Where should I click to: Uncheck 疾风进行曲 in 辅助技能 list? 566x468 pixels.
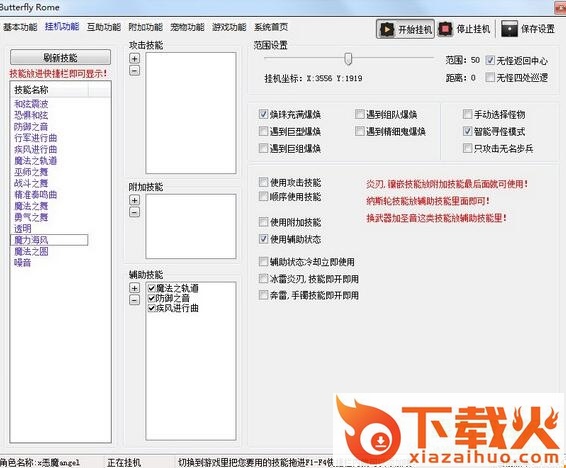152,308
